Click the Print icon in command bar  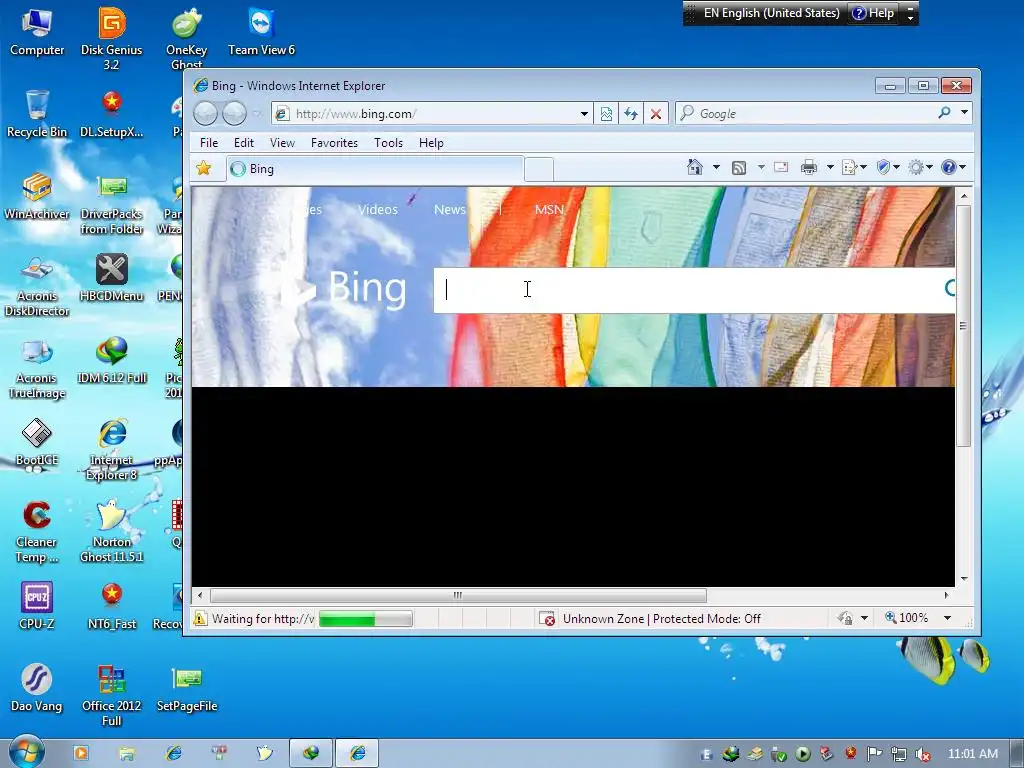(x=808, y=168)
